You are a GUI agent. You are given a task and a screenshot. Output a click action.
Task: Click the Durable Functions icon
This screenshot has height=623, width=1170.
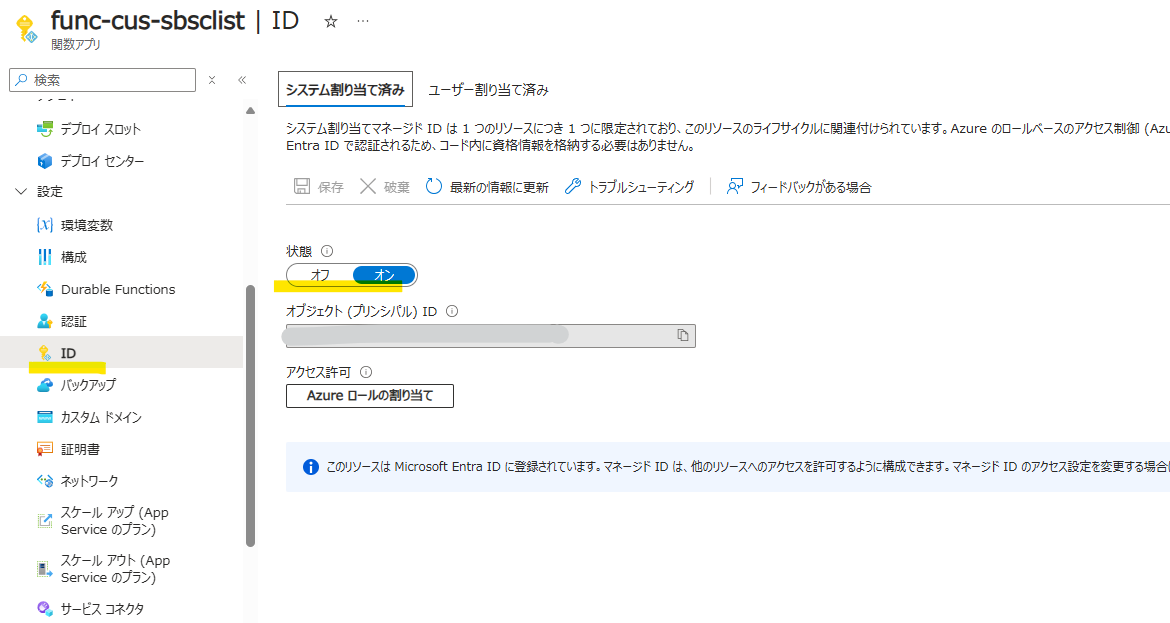coord(45,289)
